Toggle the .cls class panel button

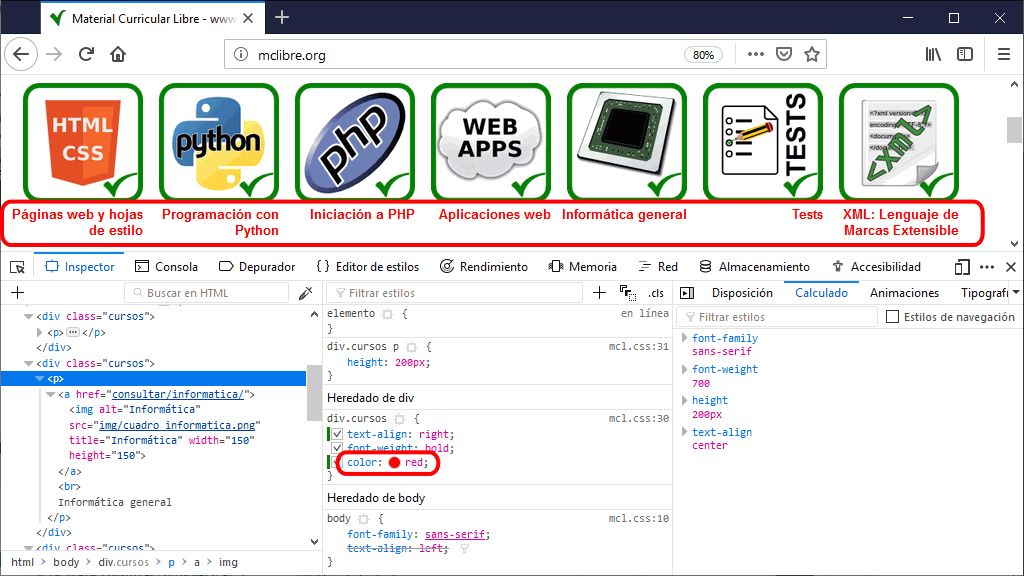coord(656,293)
